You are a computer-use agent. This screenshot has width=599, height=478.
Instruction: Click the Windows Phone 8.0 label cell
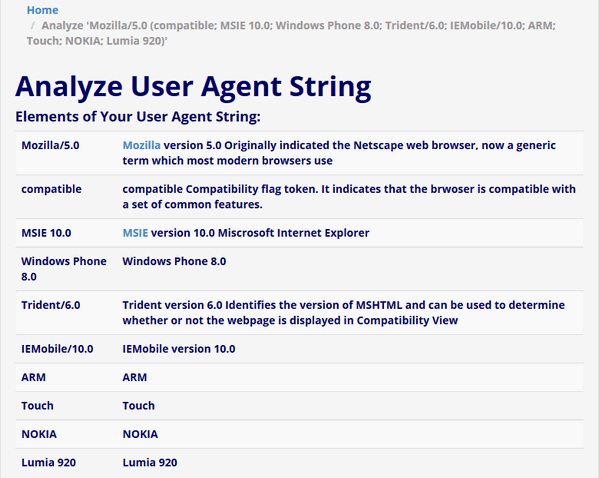(x=64, y=269)
